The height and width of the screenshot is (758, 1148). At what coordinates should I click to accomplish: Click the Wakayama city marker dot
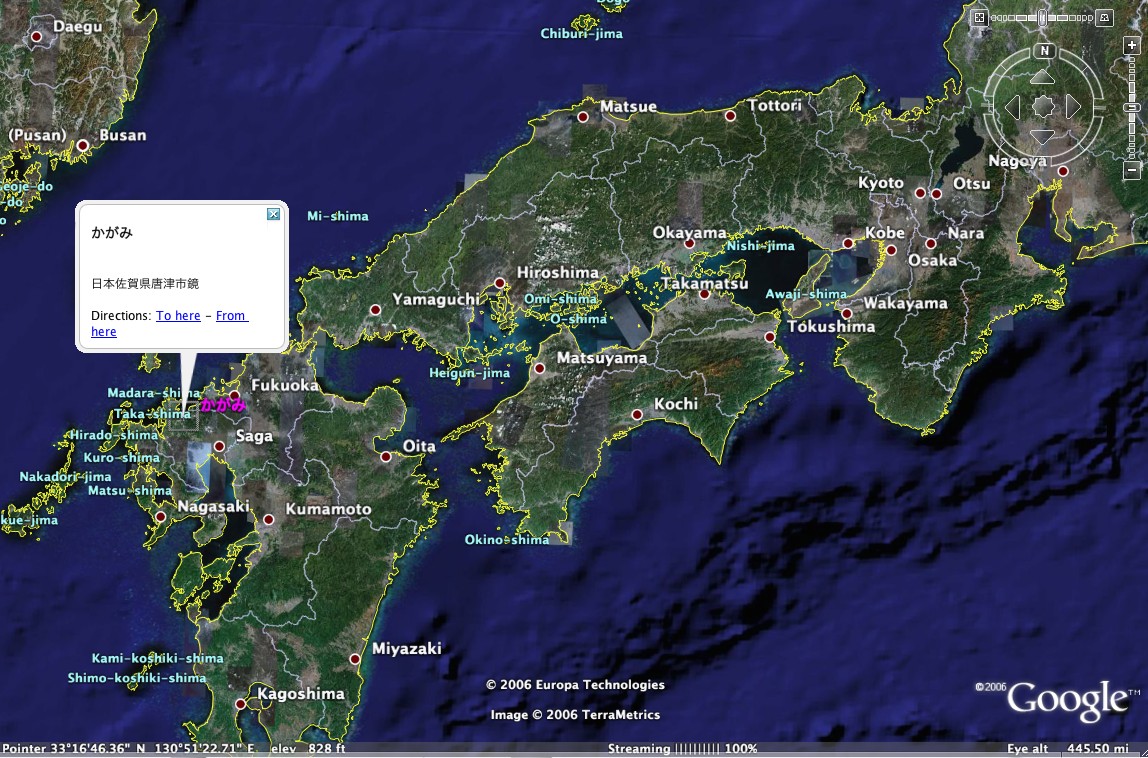(847, 313)
